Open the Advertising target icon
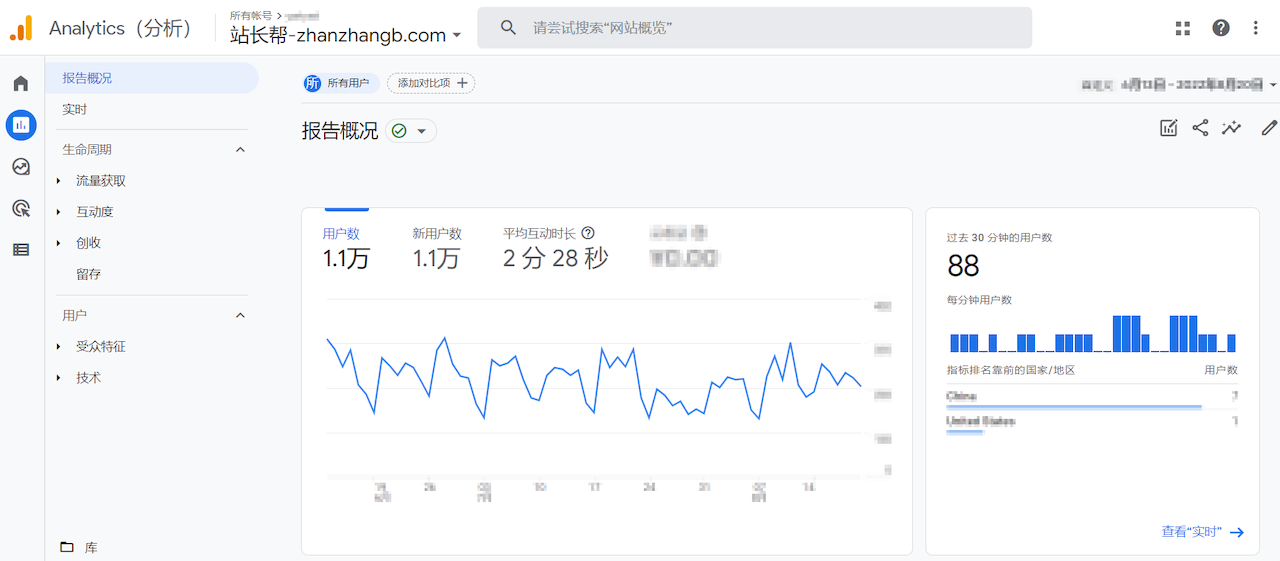This screenshot has height=561, width=1280. 21,208
